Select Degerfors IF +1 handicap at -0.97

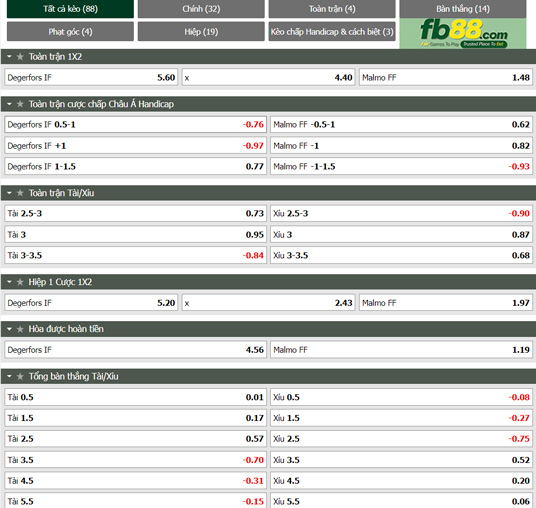coord(135,146)
